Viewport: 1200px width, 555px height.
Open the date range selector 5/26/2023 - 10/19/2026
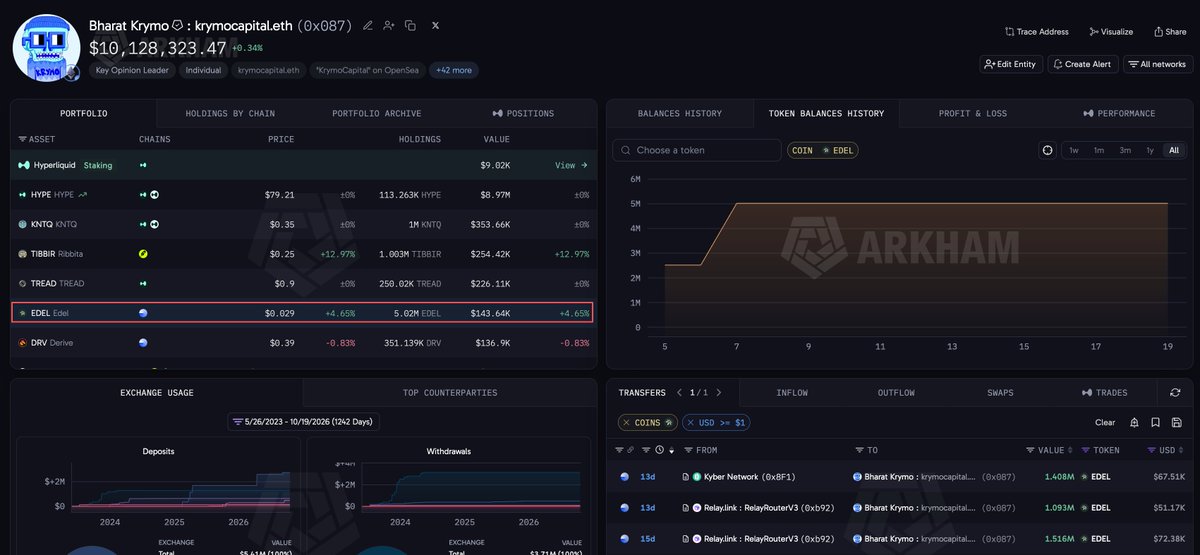tap(303, 422)
